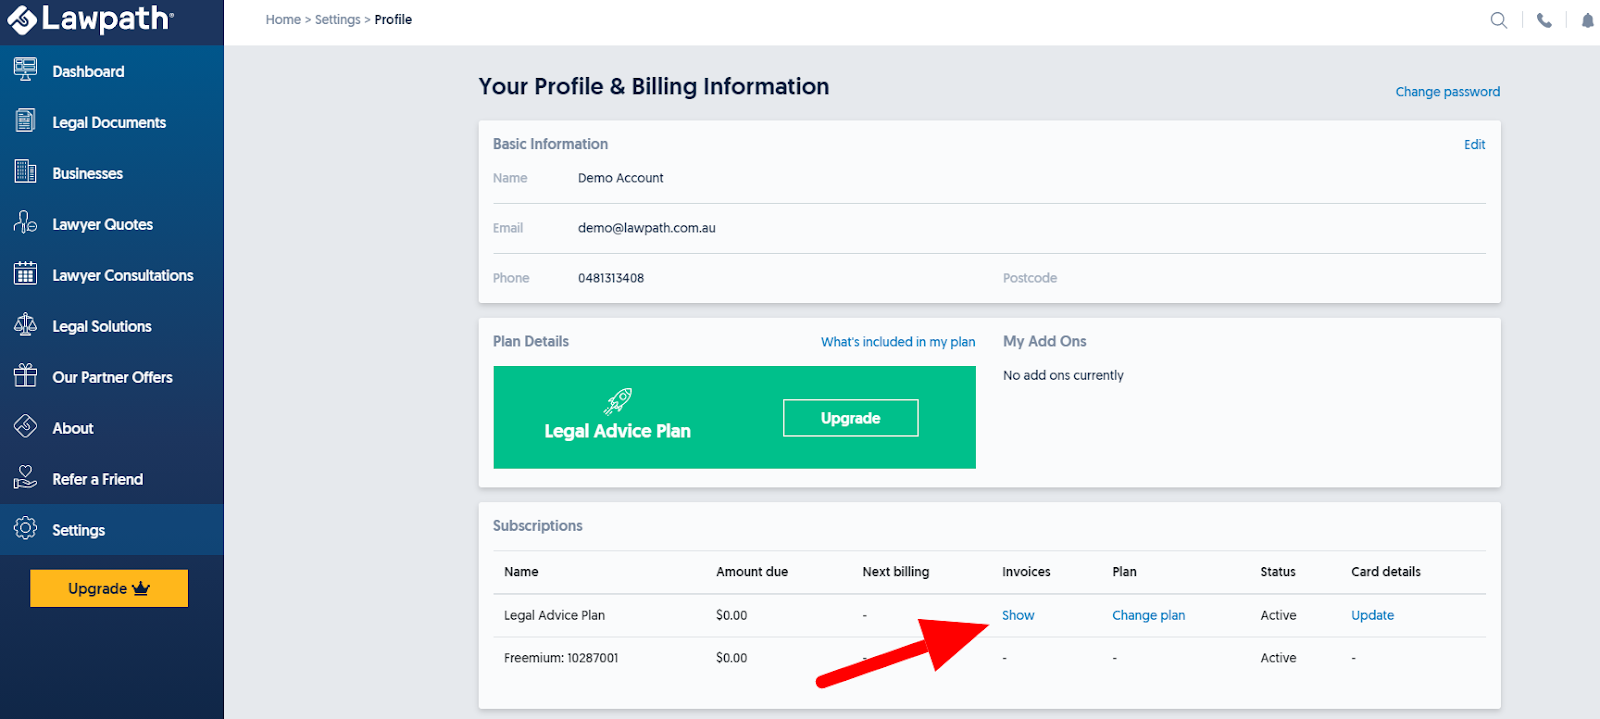Open search with the magnifier icon
Screen dimensions: 1600x719
[1498, 20]
